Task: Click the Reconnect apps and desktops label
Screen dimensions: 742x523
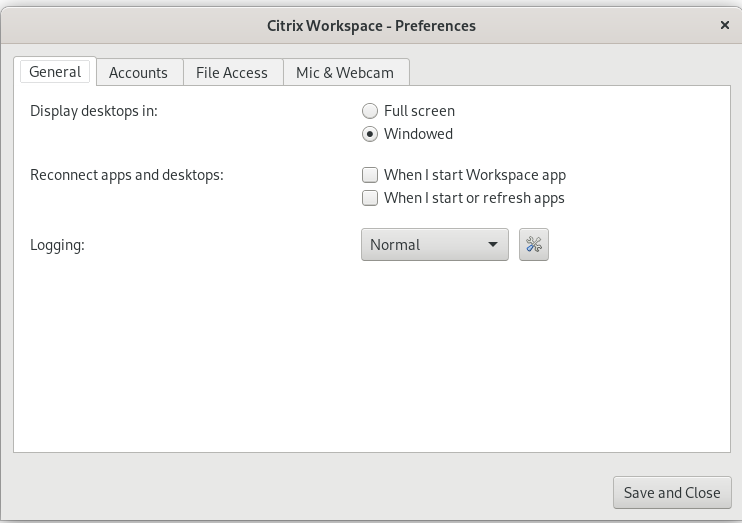Action: click(x=127, y=175)
